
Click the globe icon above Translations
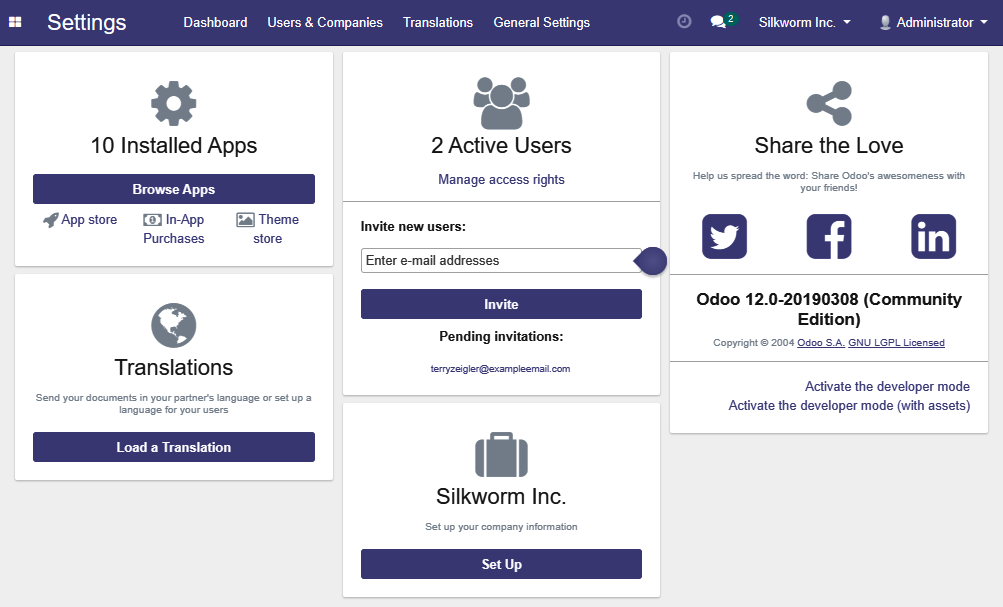click(x=173, y=326)
